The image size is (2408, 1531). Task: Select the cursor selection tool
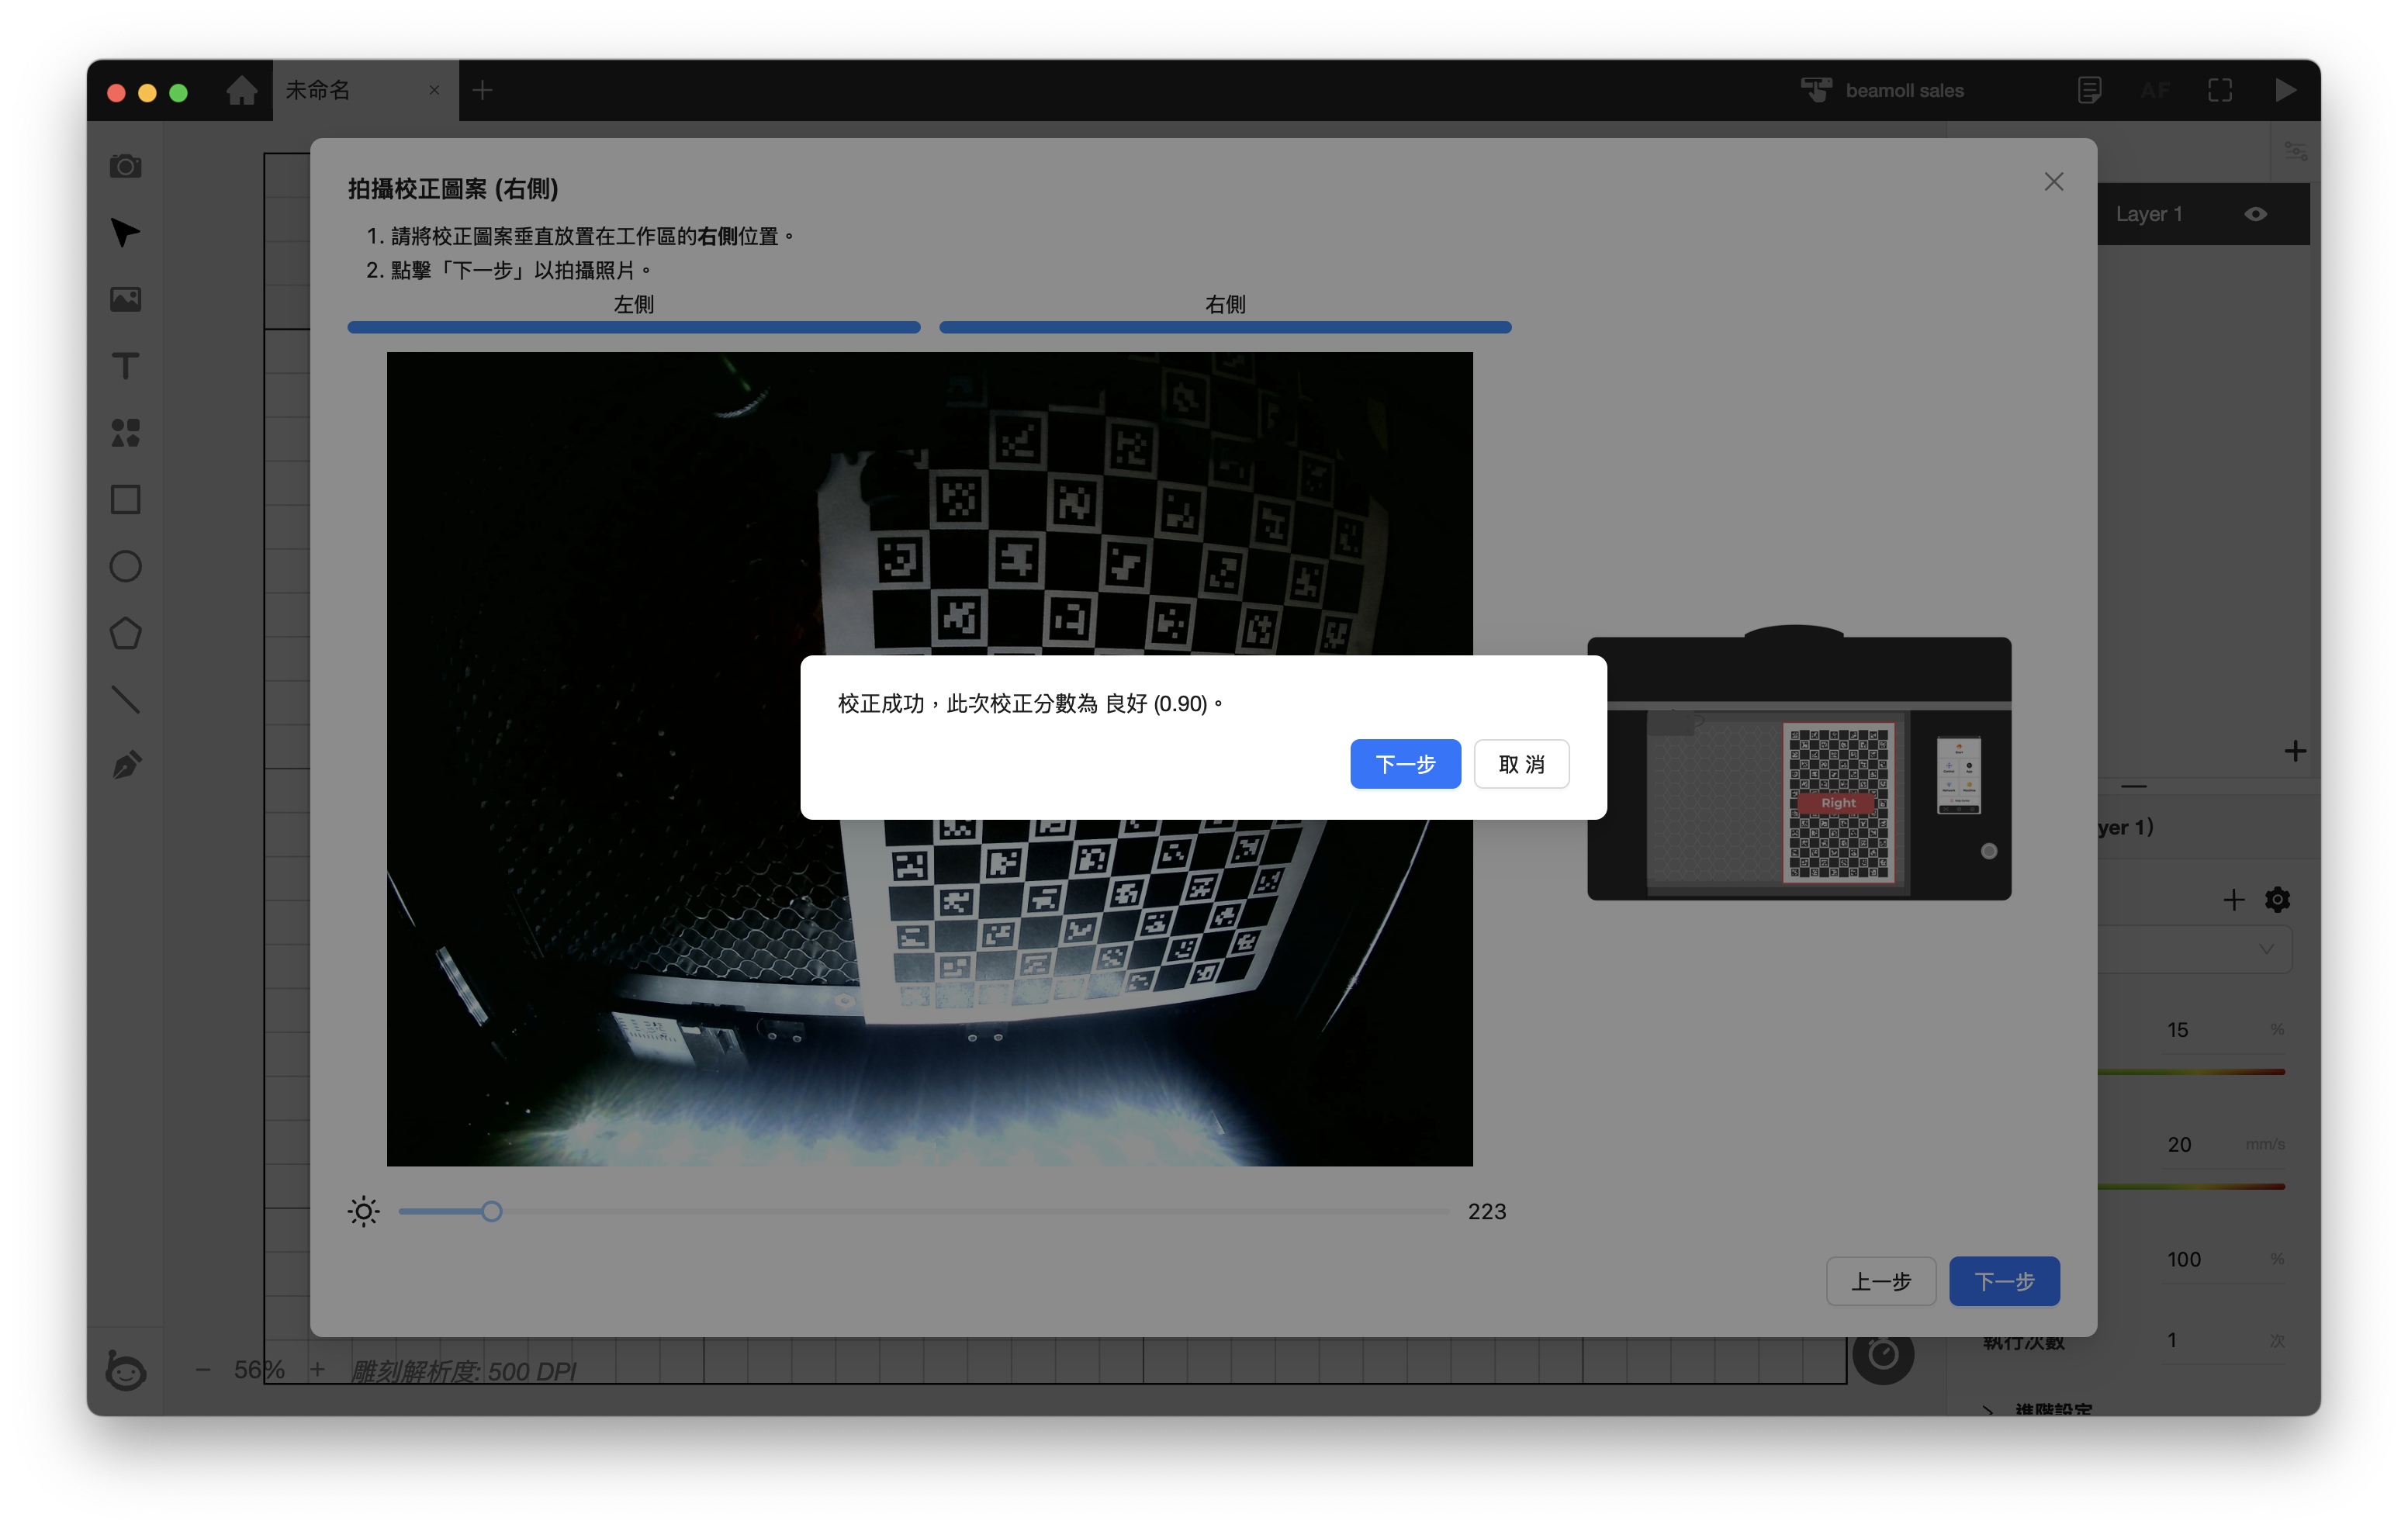(x=125, y=232)
